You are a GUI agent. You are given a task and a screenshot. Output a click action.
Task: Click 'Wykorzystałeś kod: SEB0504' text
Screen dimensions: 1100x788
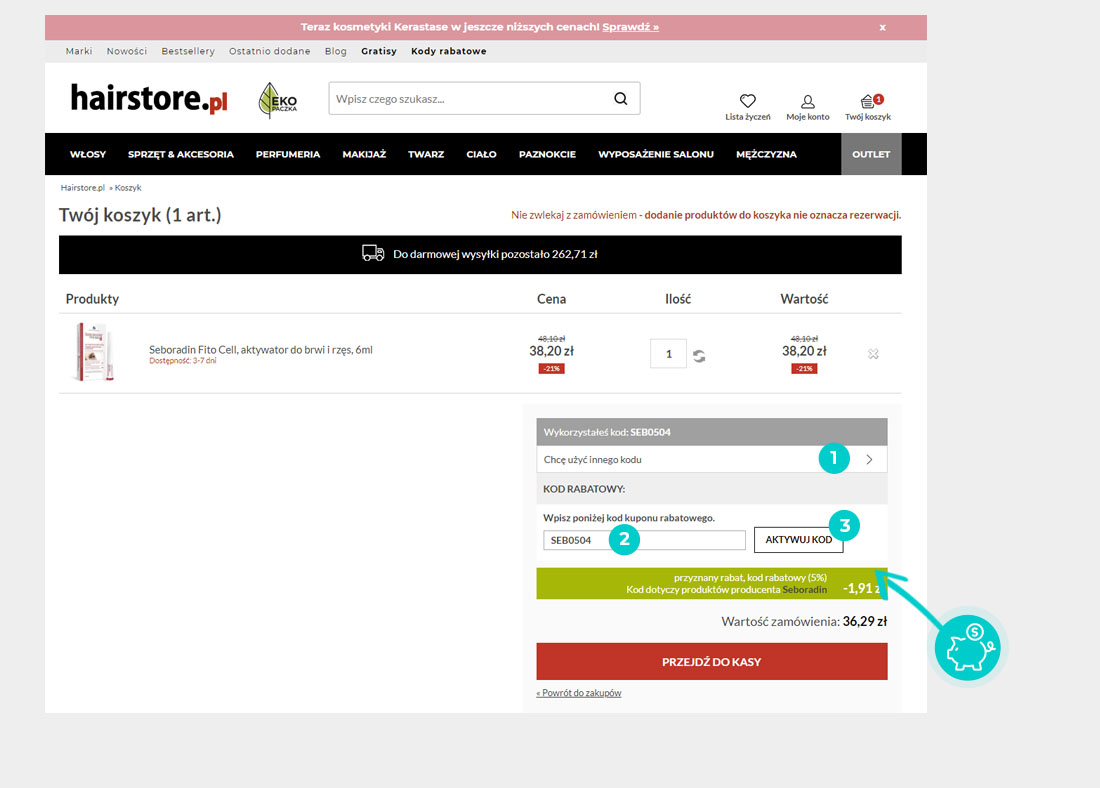click(607, 432)
